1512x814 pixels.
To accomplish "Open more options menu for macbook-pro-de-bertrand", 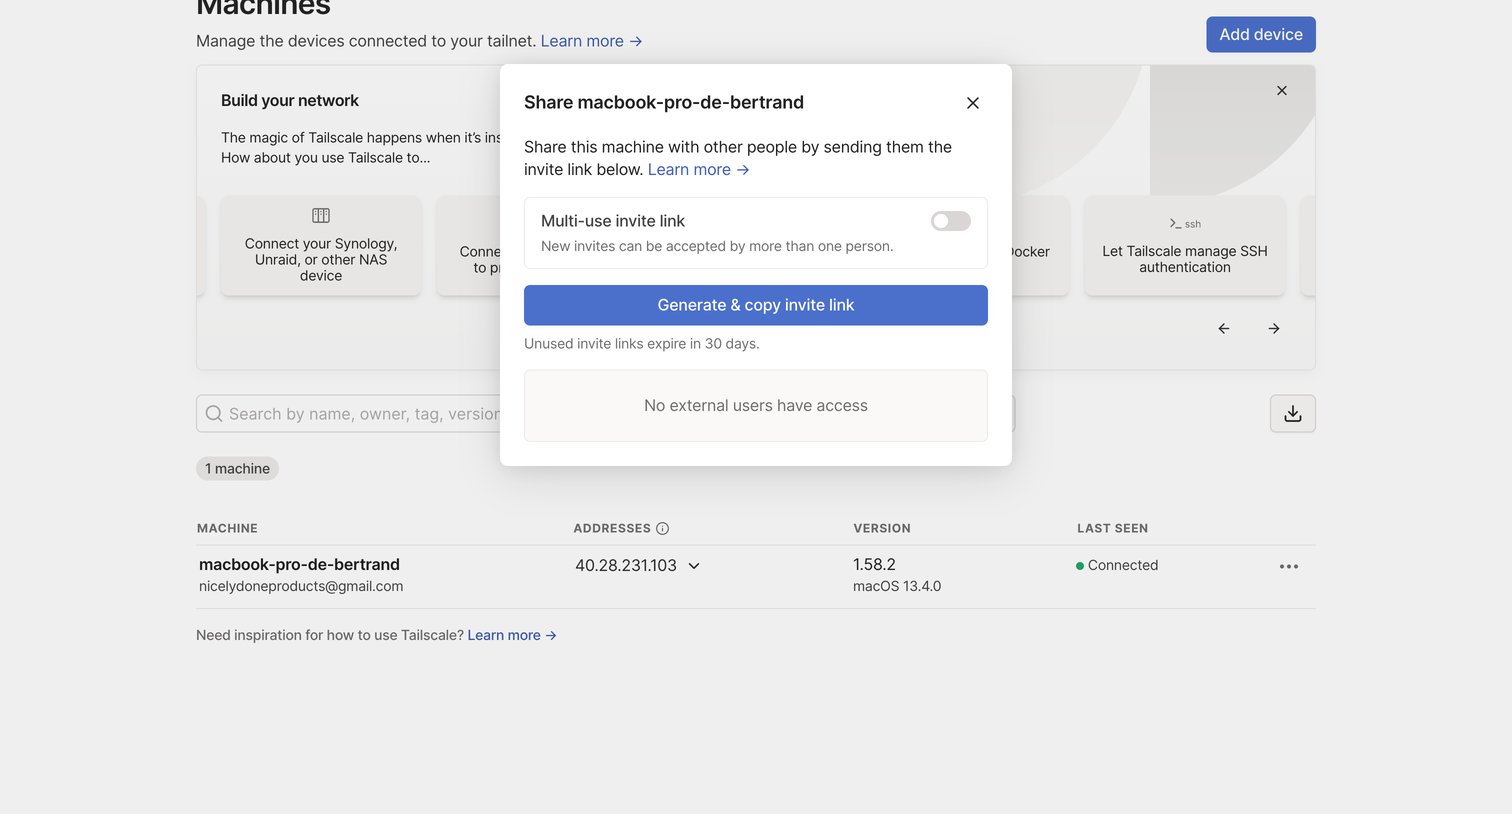I will tap(1289, 567).
